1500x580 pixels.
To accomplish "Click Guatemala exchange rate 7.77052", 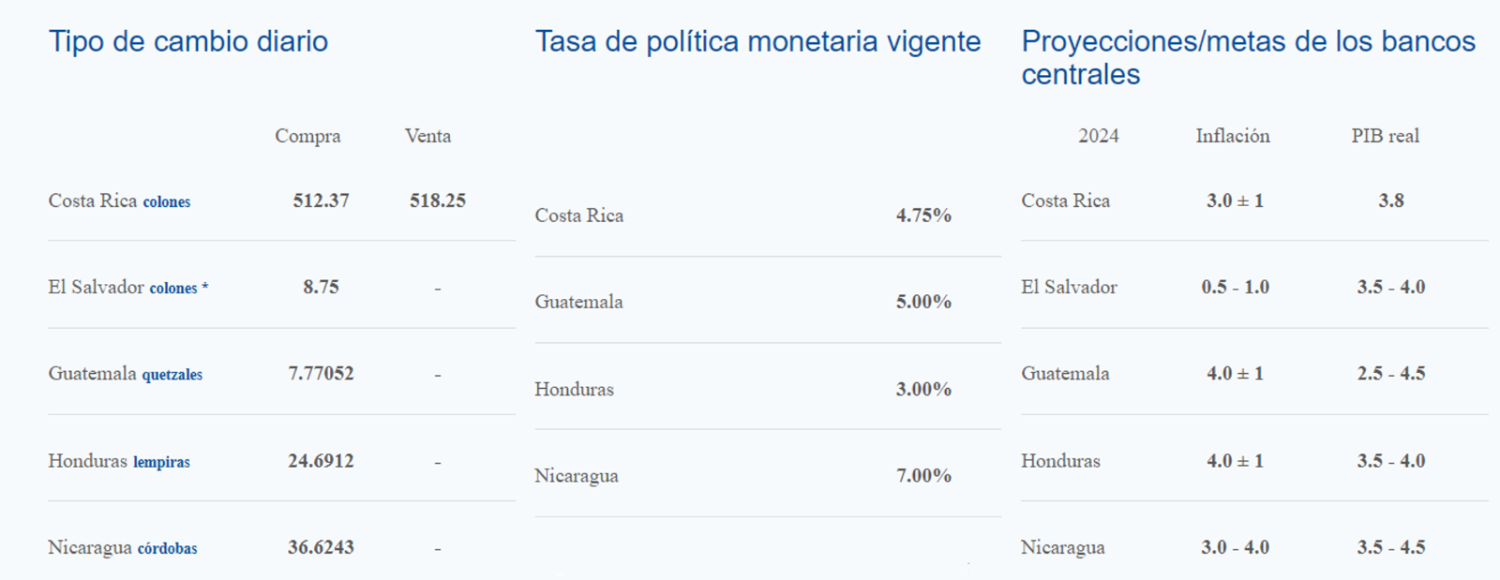I will (x=321, y=374).
